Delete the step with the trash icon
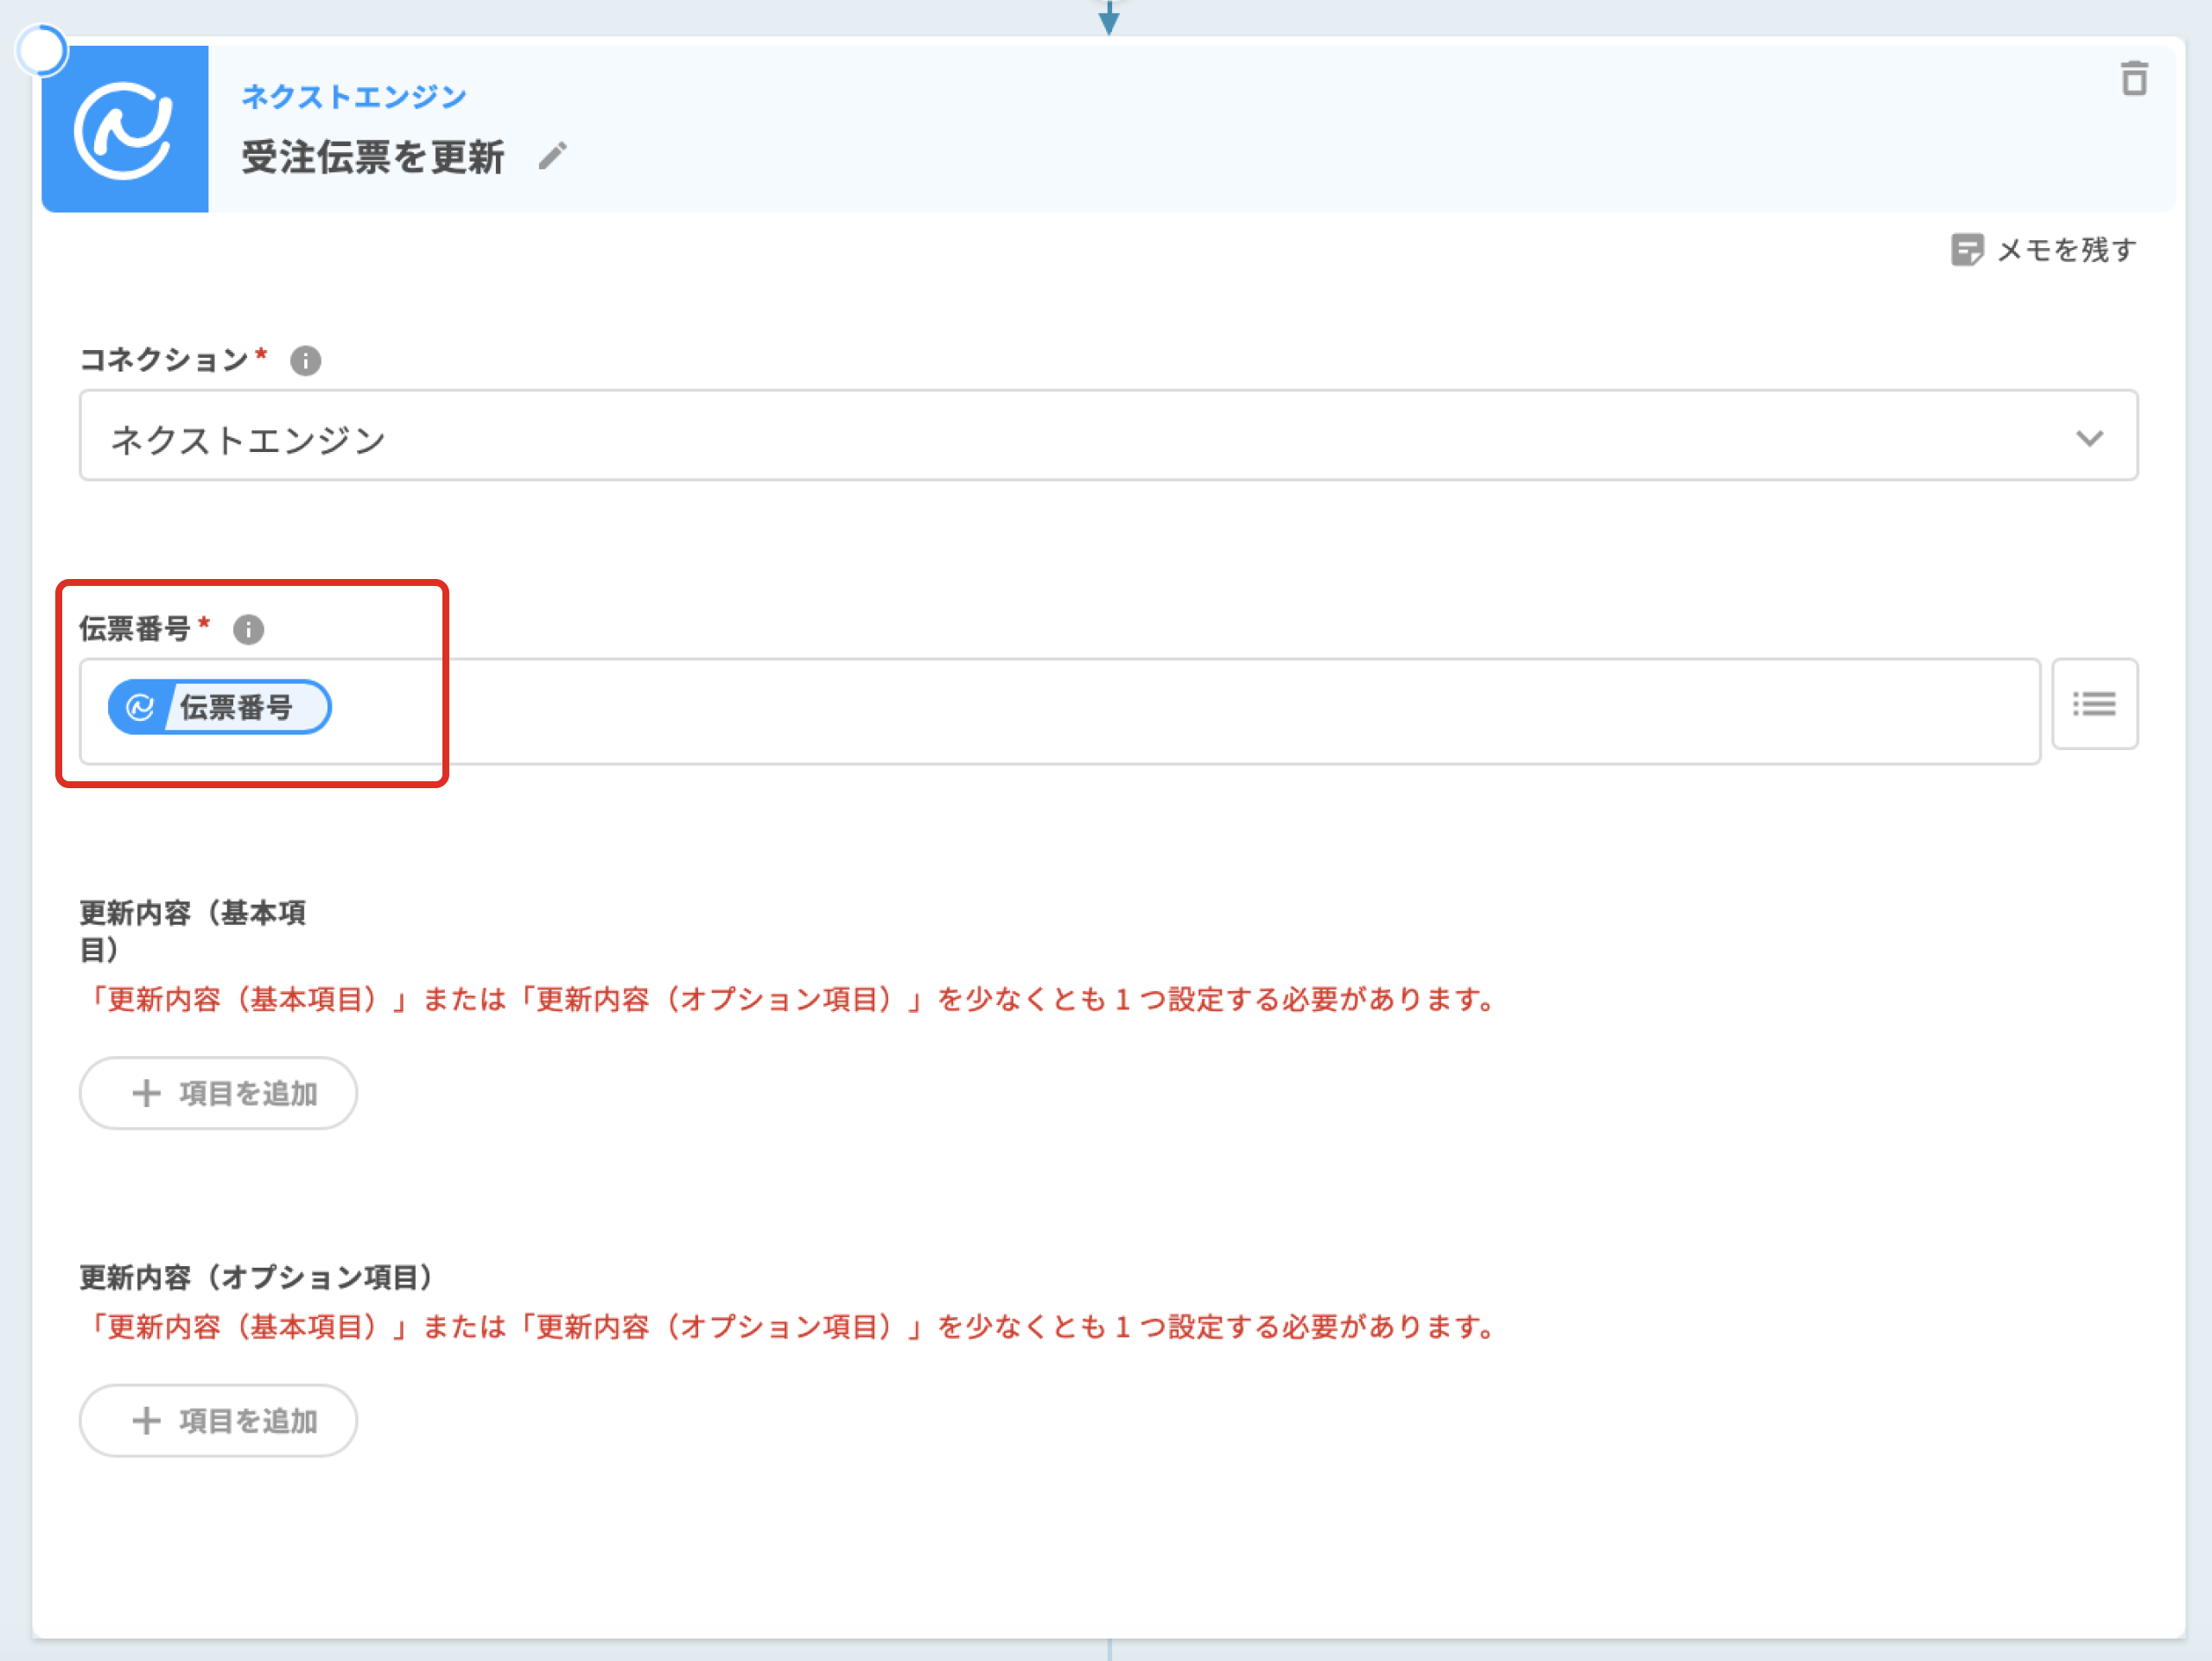The height and width of the screenshot is (1661, 2212). point(2133,78)
